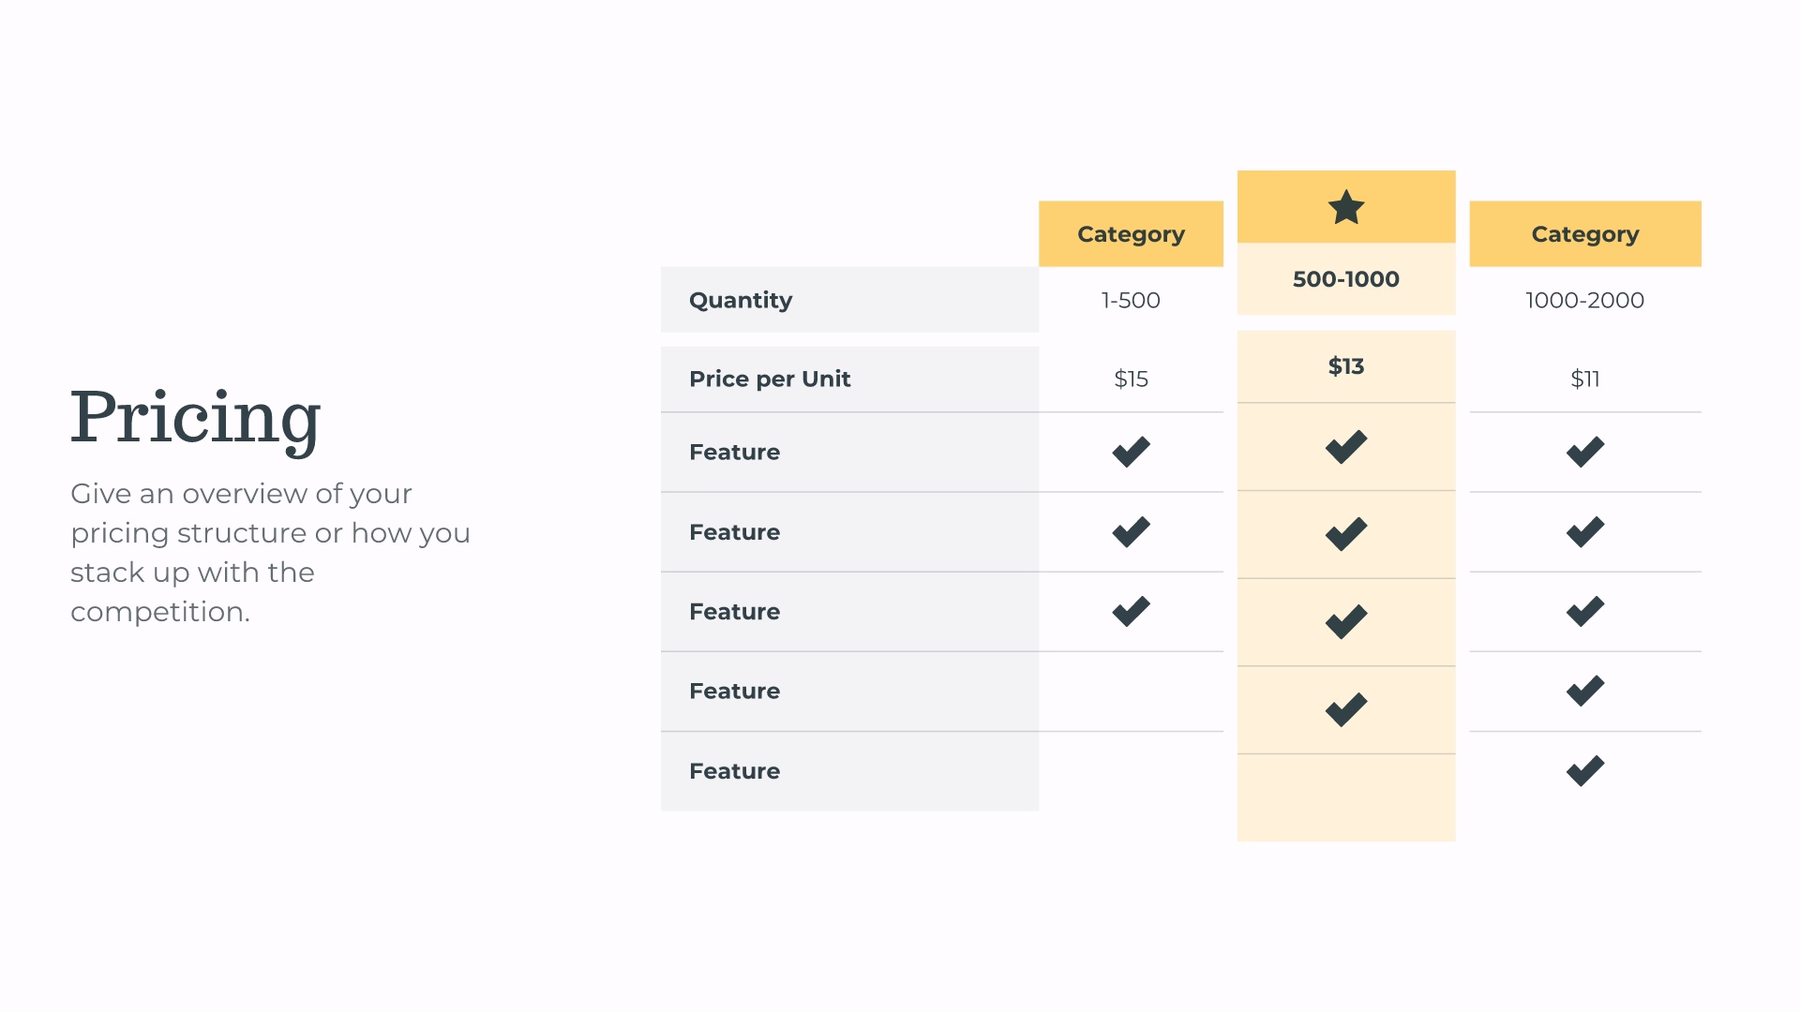Click the pricing overview description paragraph
This screenshot has width=1800, height=1012.
270,552
